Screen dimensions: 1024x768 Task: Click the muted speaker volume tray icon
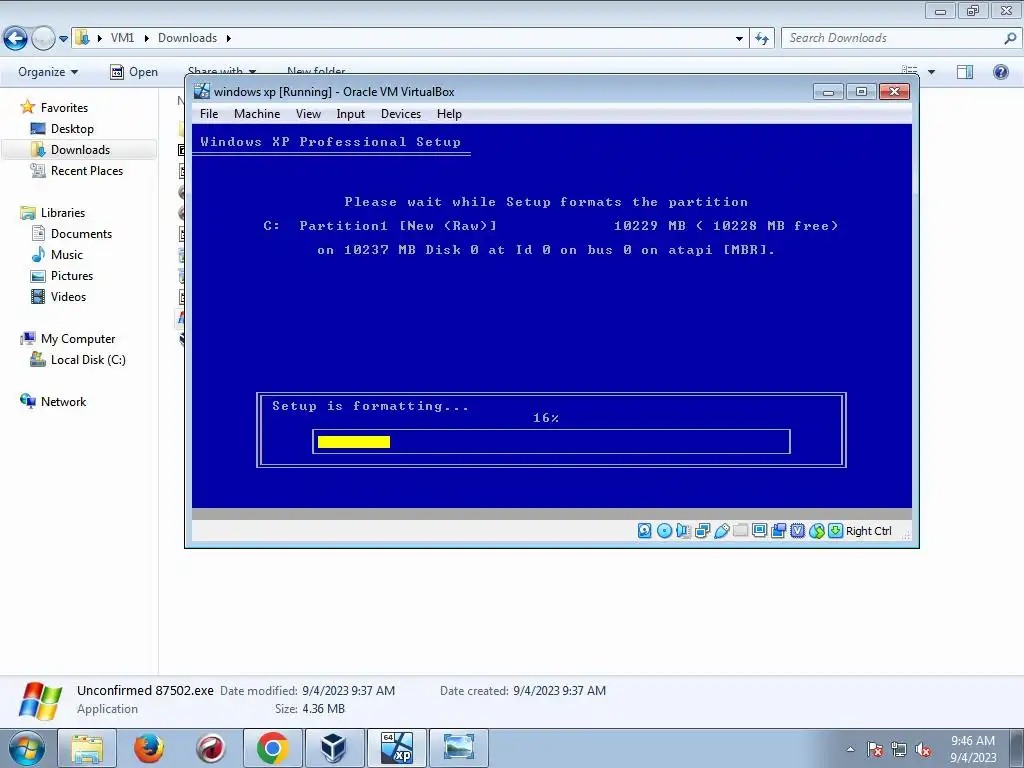(923, 750)
